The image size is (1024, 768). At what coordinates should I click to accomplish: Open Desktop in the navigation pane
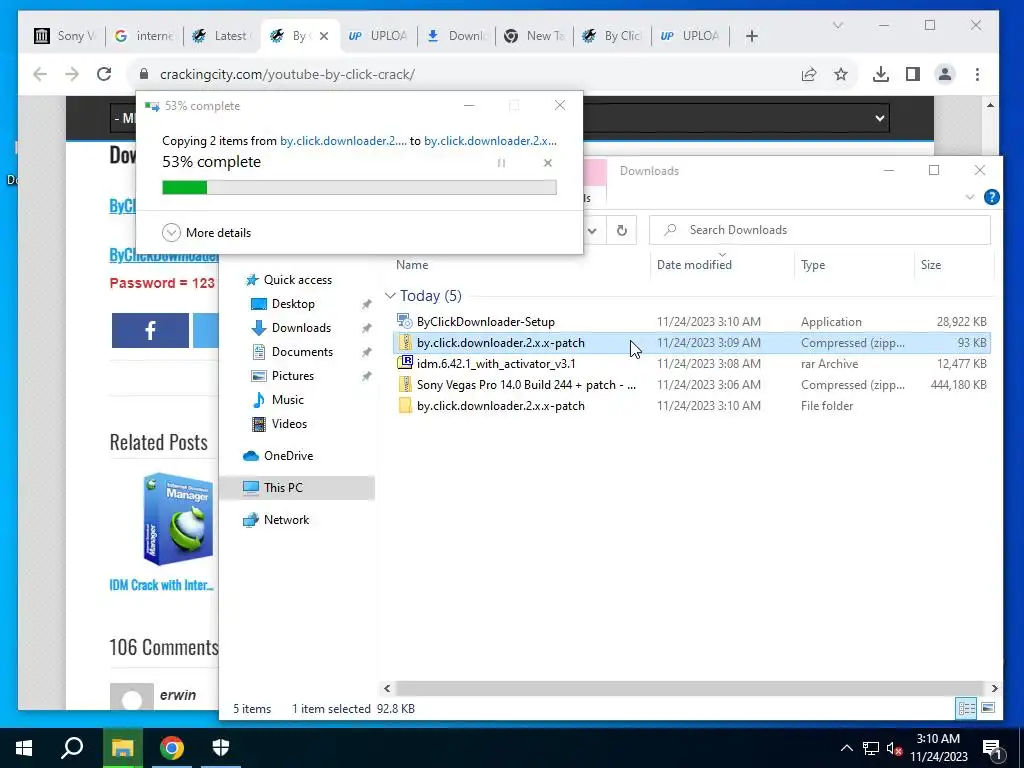tap(293, 304)
